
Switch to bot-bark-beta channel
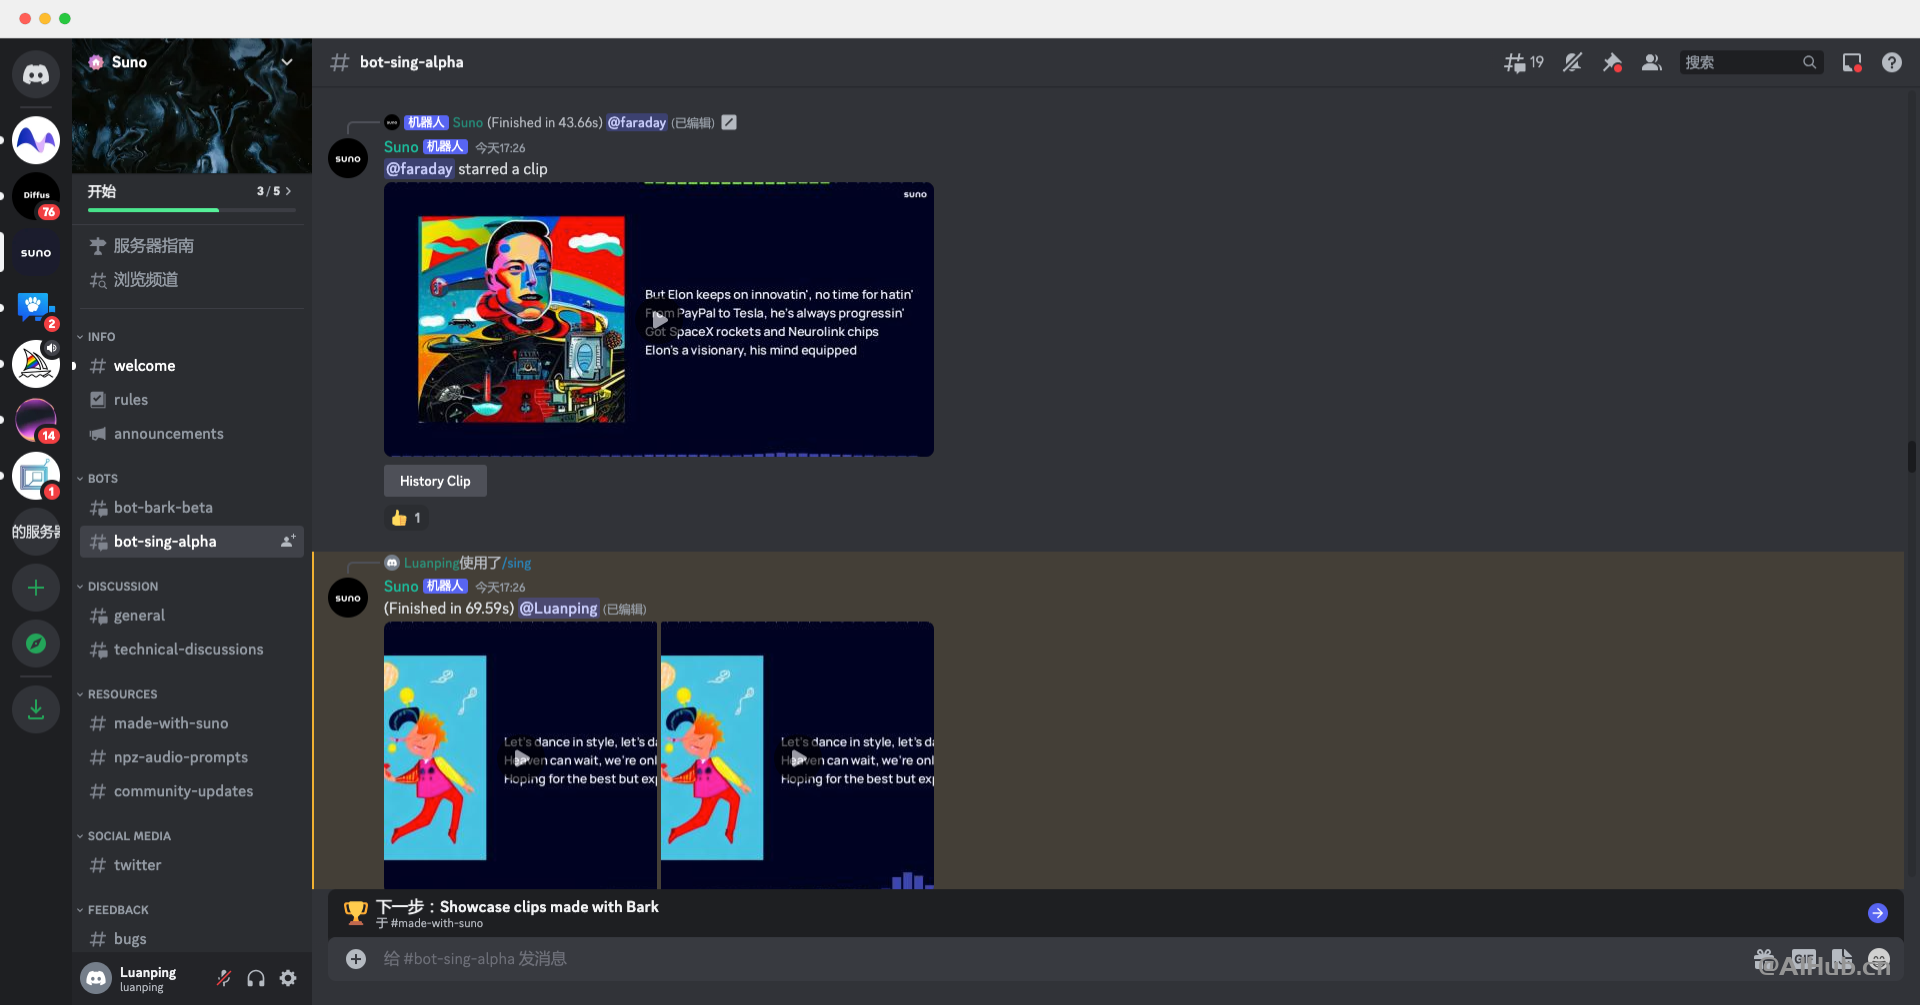[x=192, y=508]
